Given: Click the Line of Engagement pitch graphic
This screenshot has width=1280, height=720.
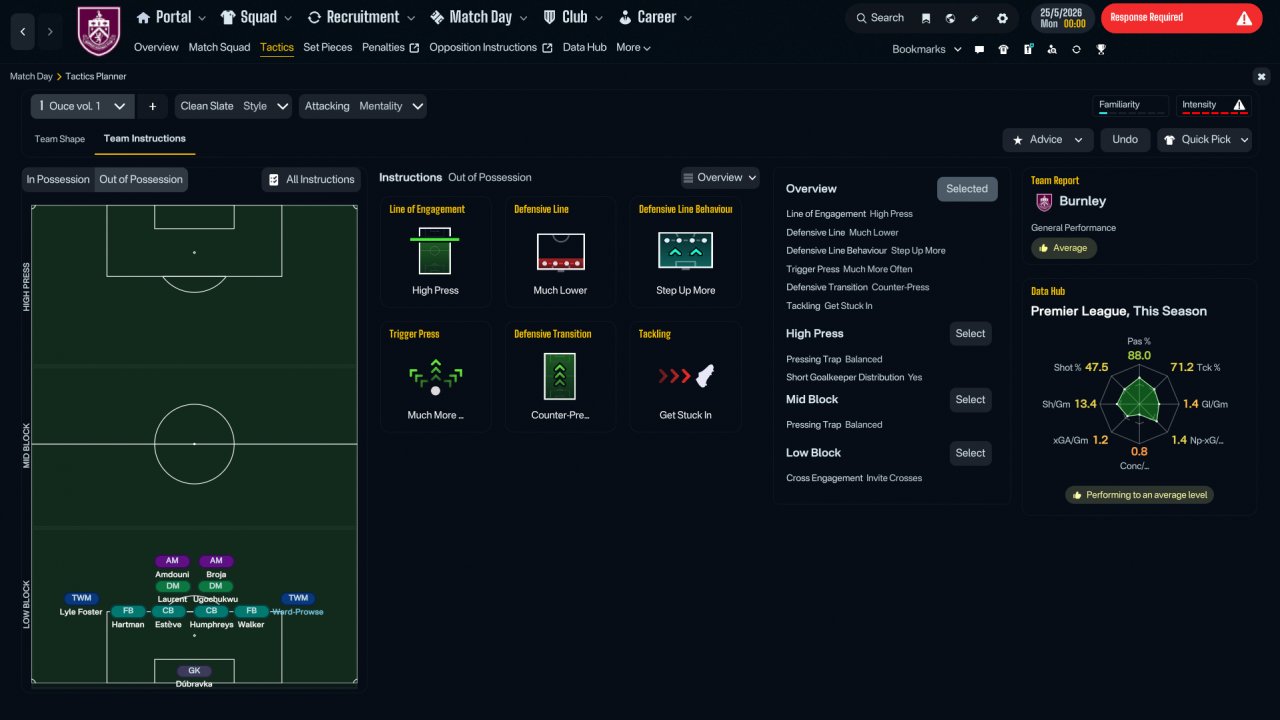Looking at the screenshot, I should tap(435, 250).
